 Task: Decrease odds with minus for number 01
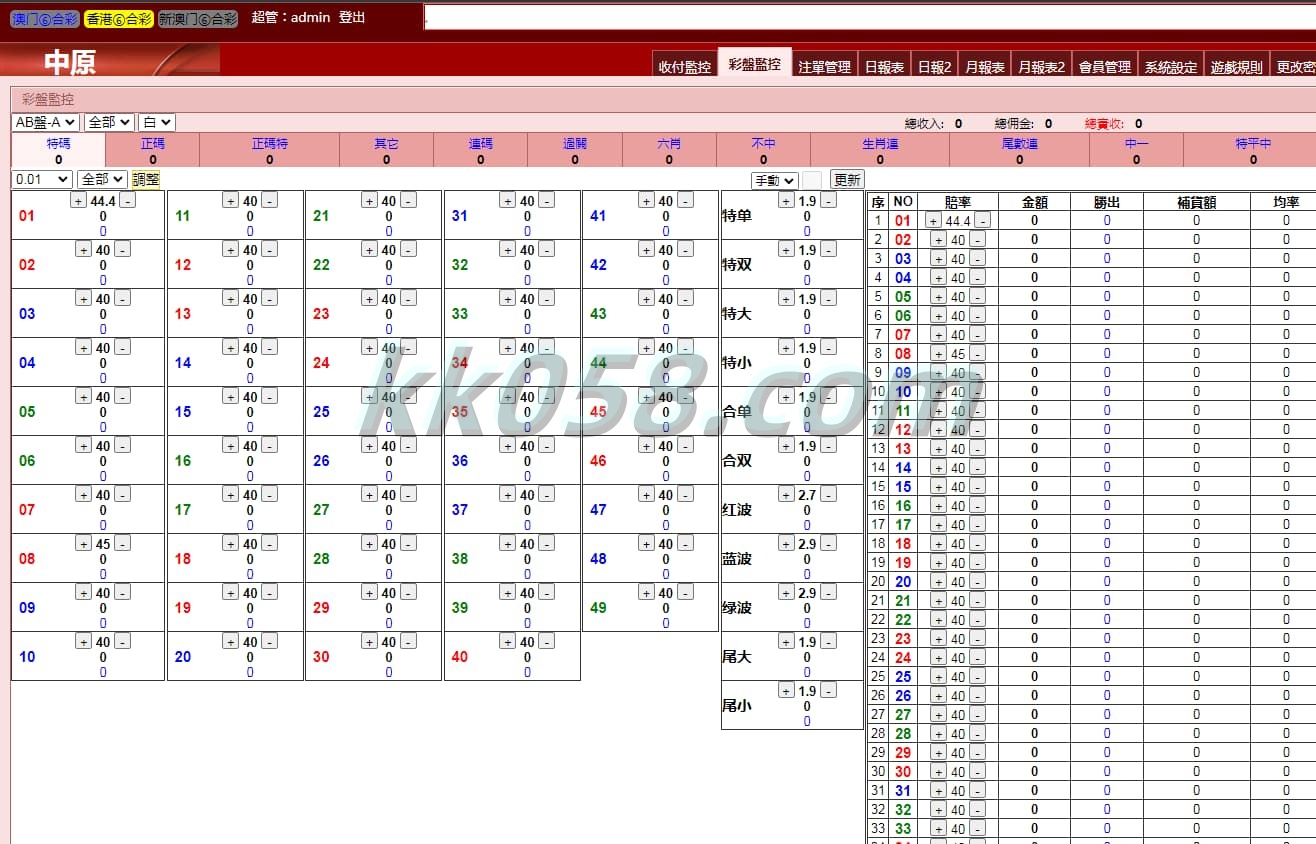pyautogui.click(x=127, y=201)
